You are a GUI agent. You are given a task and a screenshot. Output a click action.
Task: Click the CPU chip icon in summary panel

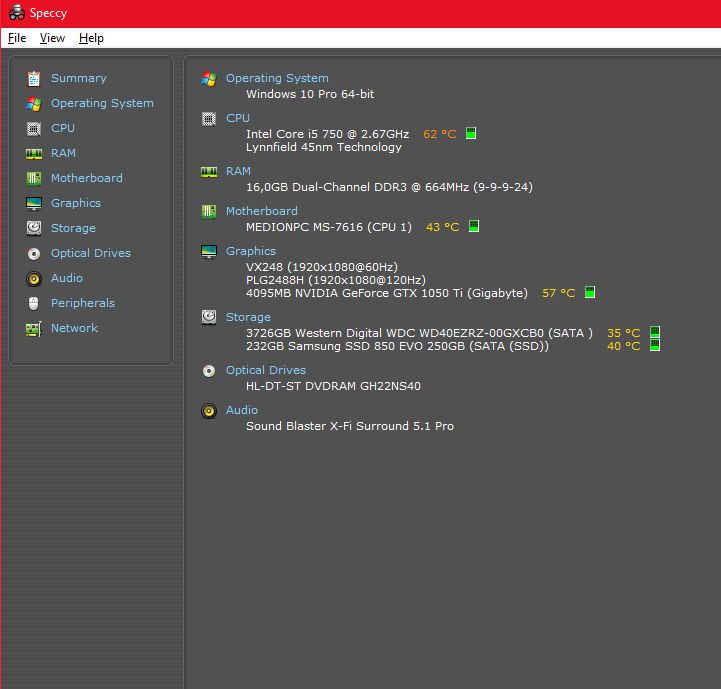209,119
